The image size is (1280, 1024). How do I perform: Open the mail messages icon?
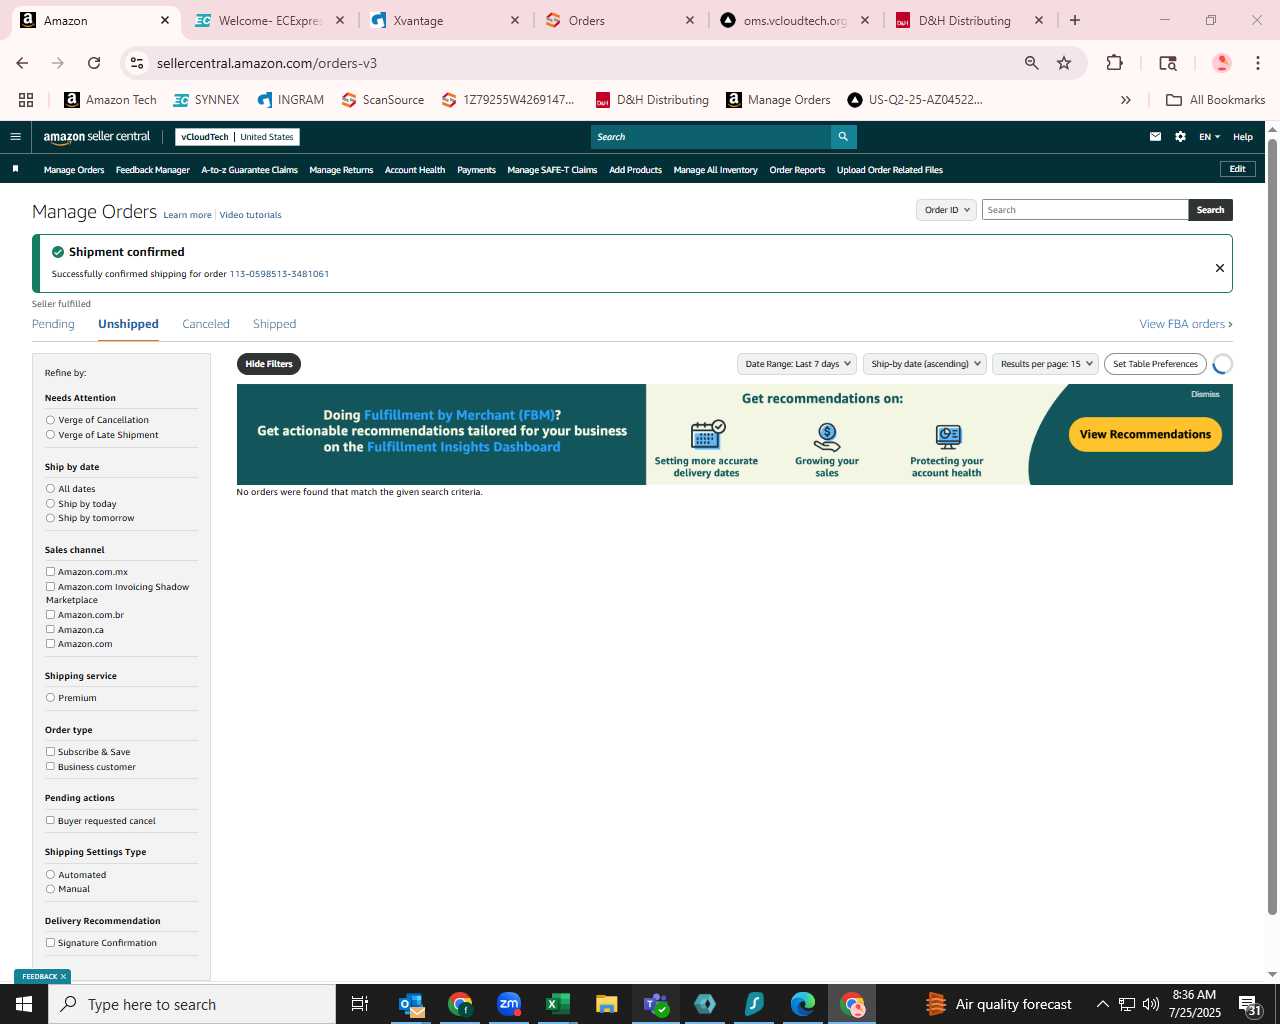(x=1155, y=137)
